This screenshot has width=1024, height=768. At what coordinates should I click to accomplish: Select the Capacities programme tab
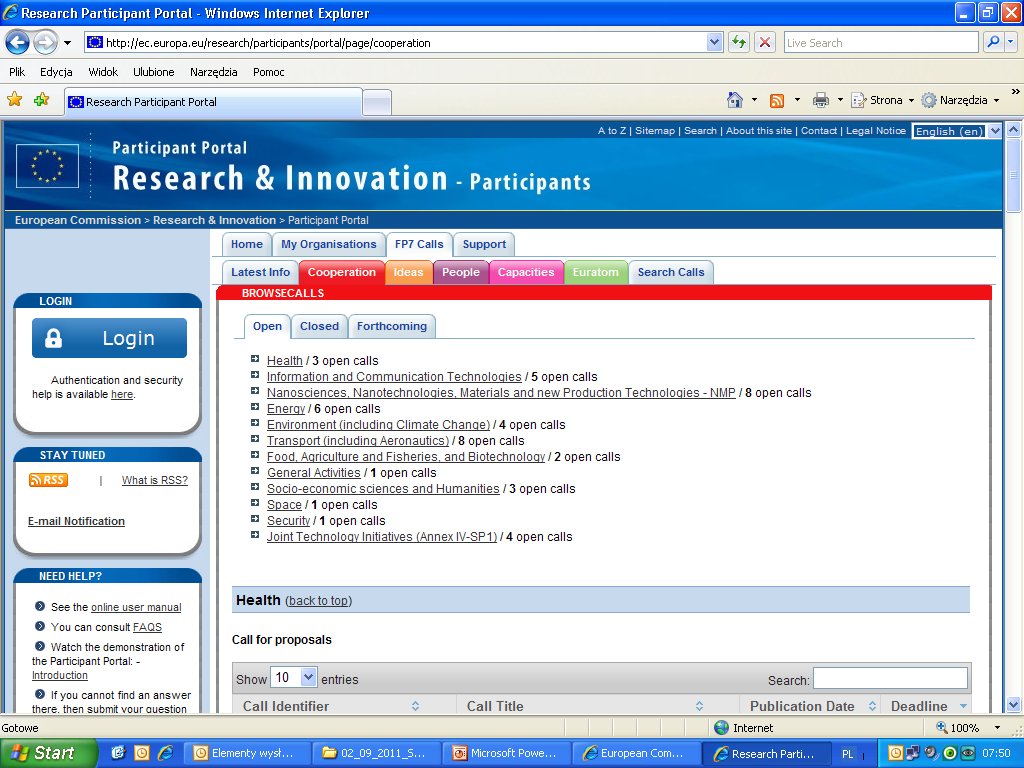pyautogui.click(x=526, y=272)
